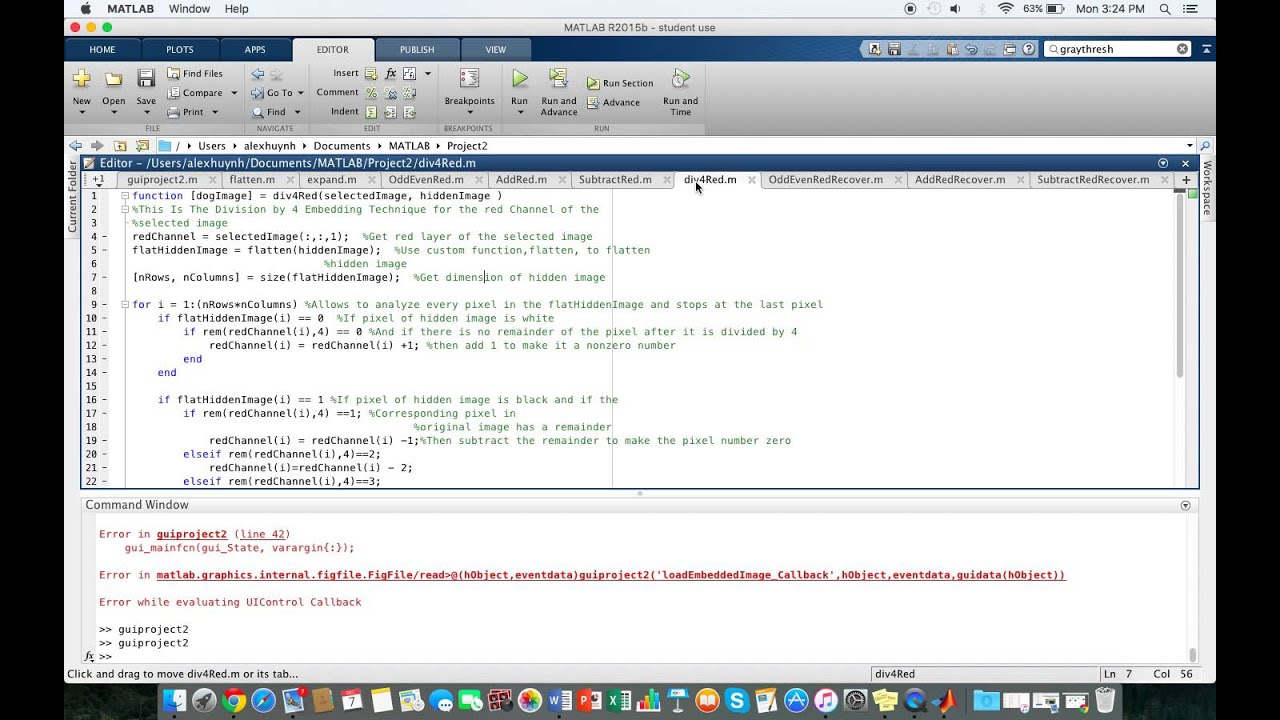Collapse the for loop fold marker on line 9
This screenshot has width=1280, height=720.
coord(124,305)
